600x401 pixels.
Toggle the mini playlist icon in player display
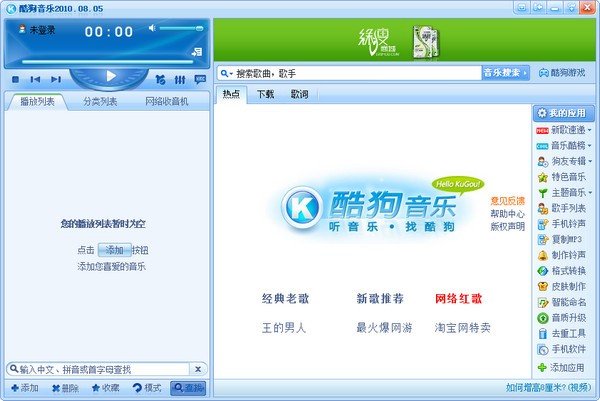coord(197,52)
